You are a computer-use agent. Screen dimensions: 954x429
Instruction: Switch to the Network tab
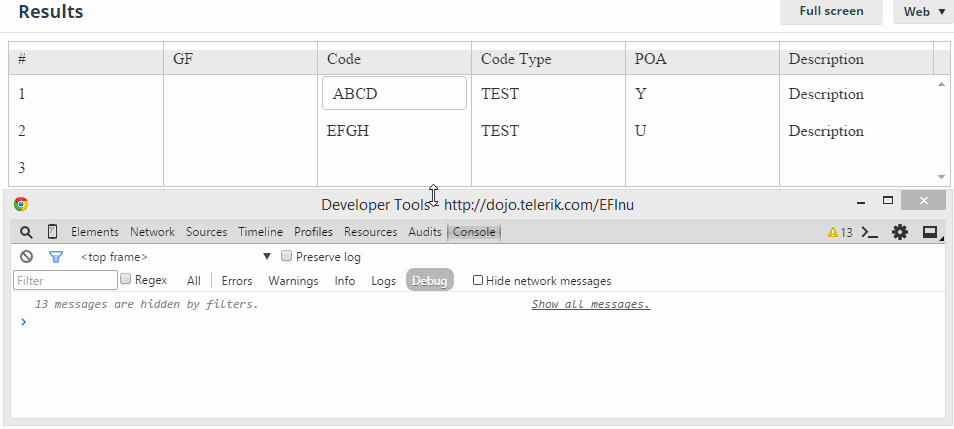click(x=152, y=232)
